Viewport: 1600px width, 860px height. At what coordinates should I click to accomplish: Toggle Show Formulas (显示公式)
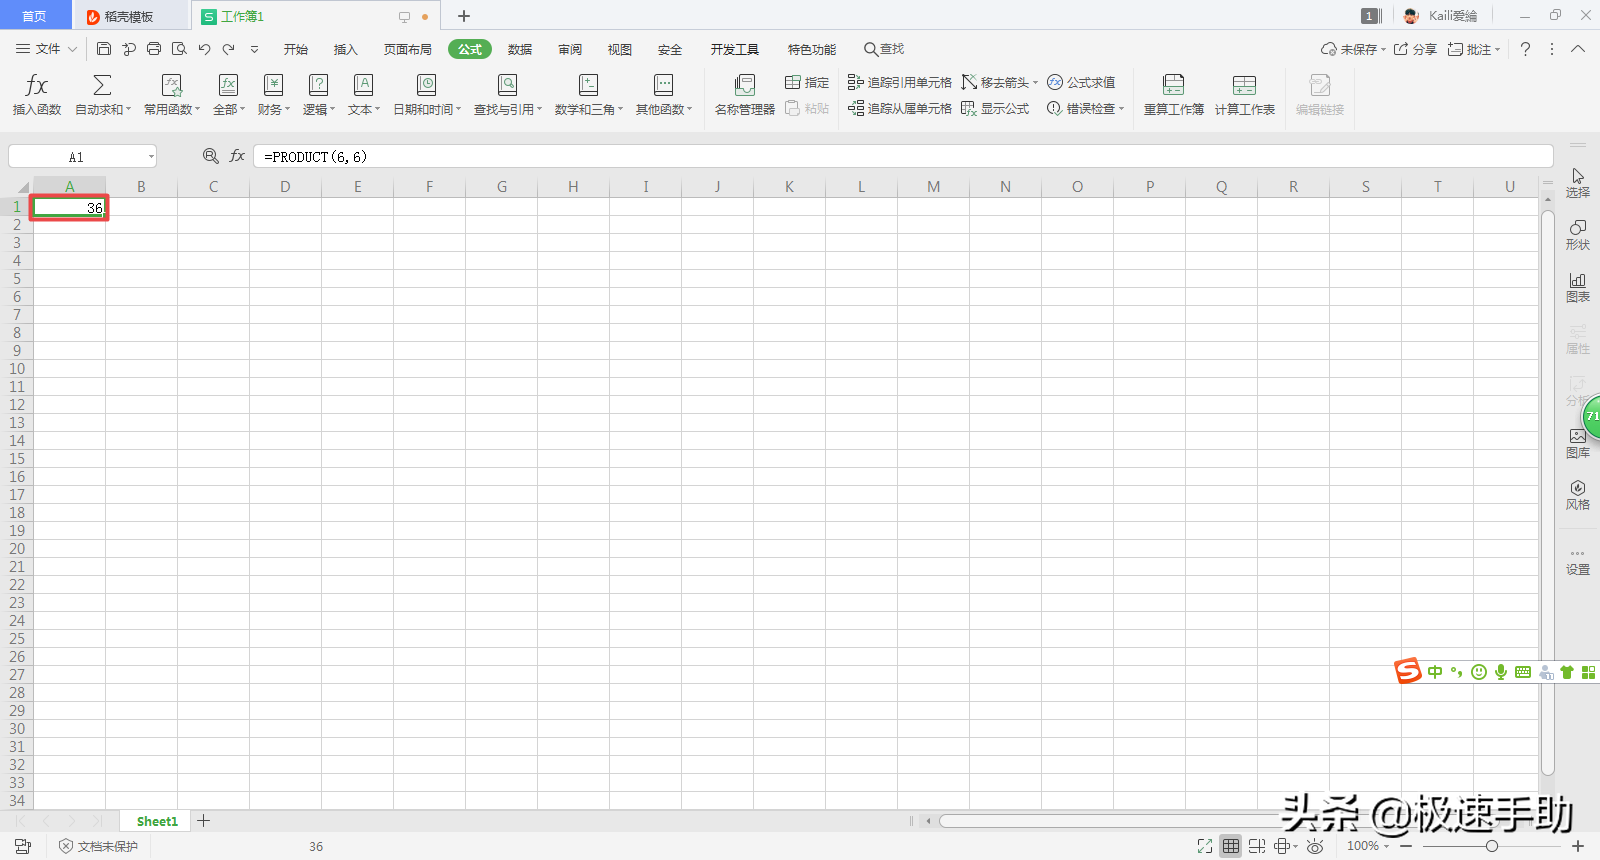pos(995,108)
